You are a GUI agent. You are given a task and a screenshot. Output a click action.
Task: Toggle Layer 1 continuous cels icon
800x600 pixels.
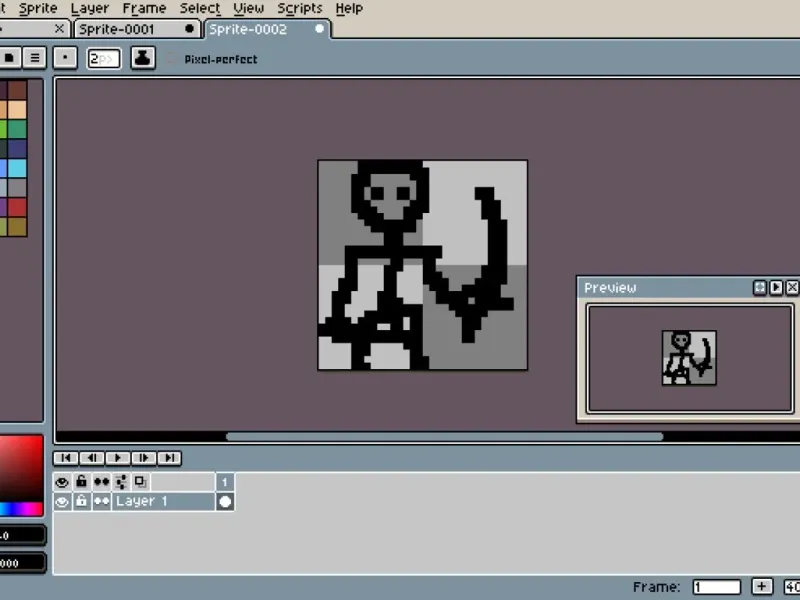tap(102, 501)
